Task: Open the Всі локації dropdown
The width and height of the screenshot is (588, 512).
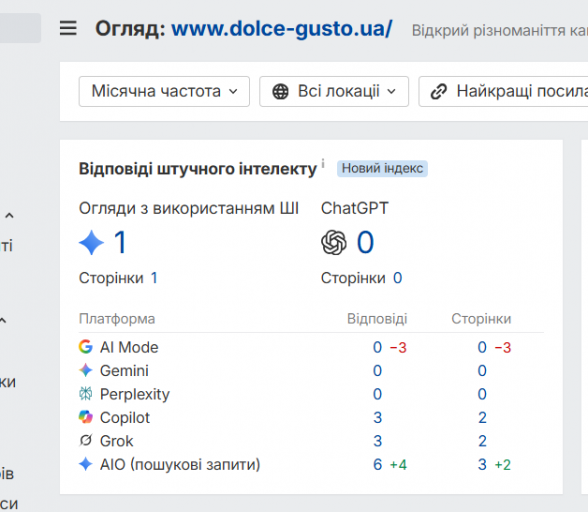Action: pos(334,92)
